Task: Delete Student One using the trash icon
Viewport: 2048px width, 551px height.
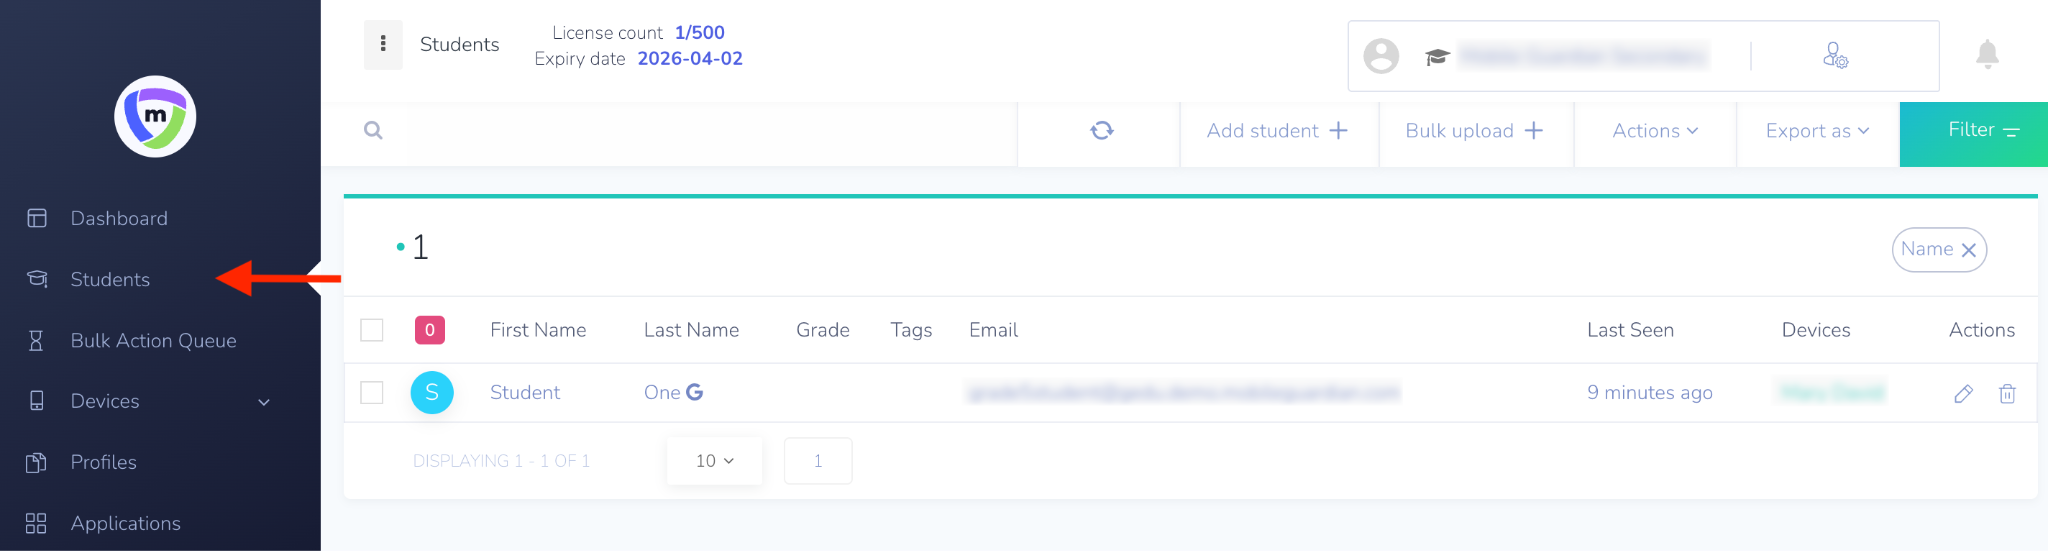Action: click(x=2007, y=394)
